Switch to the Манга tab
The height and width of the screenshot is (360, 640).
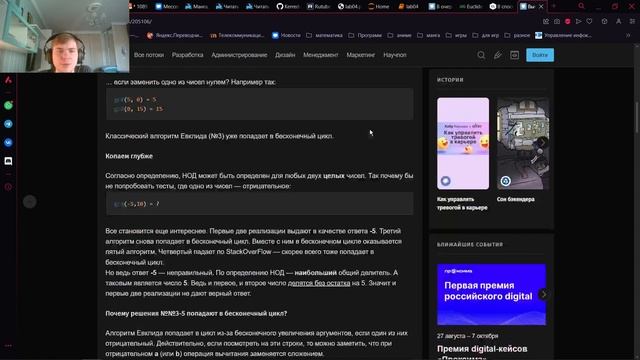[x=197, y=6]
